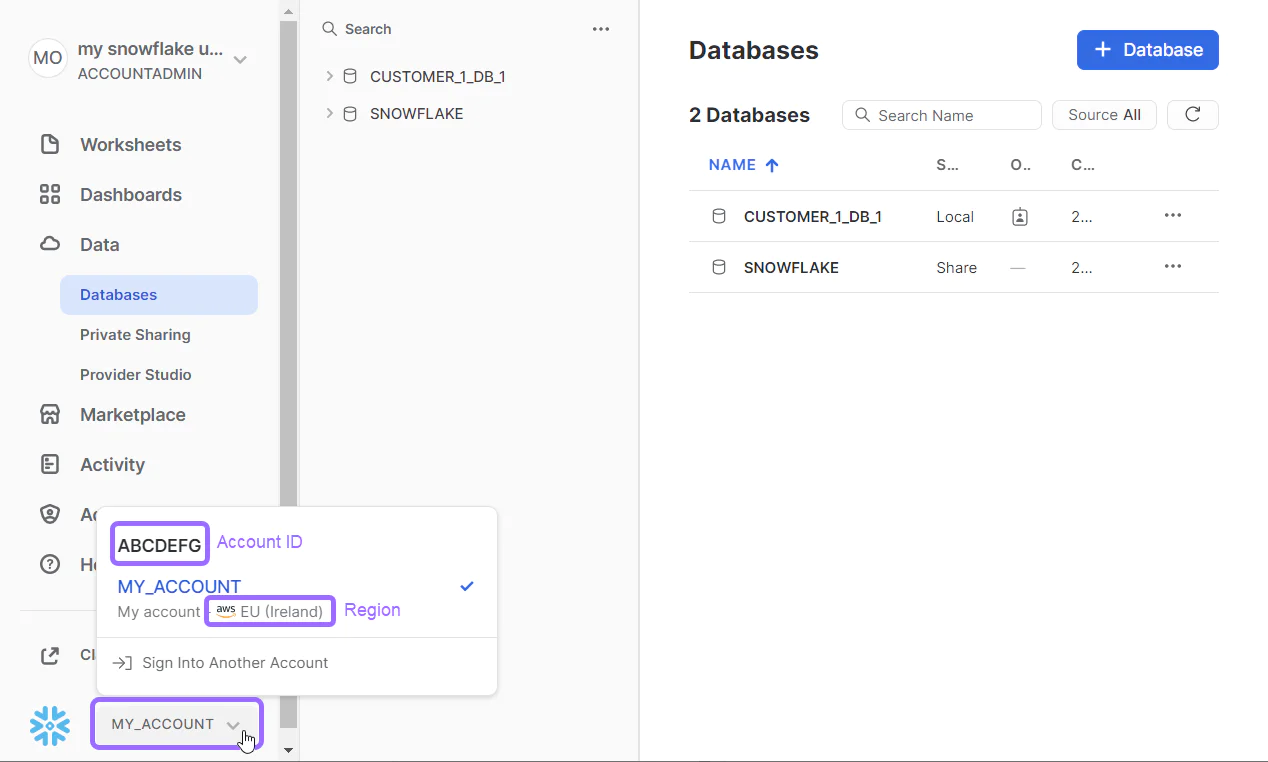The image size is (1268, 762).
Task: Click the Marketplace storefront icon
Action: [50, 414]
